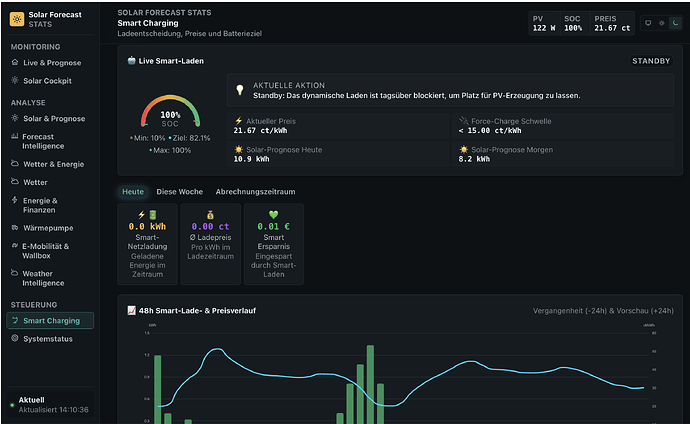Switch to Abrechnungszeitraum tab
Viewport: 690px width, 424px height.
coord(255,192)
